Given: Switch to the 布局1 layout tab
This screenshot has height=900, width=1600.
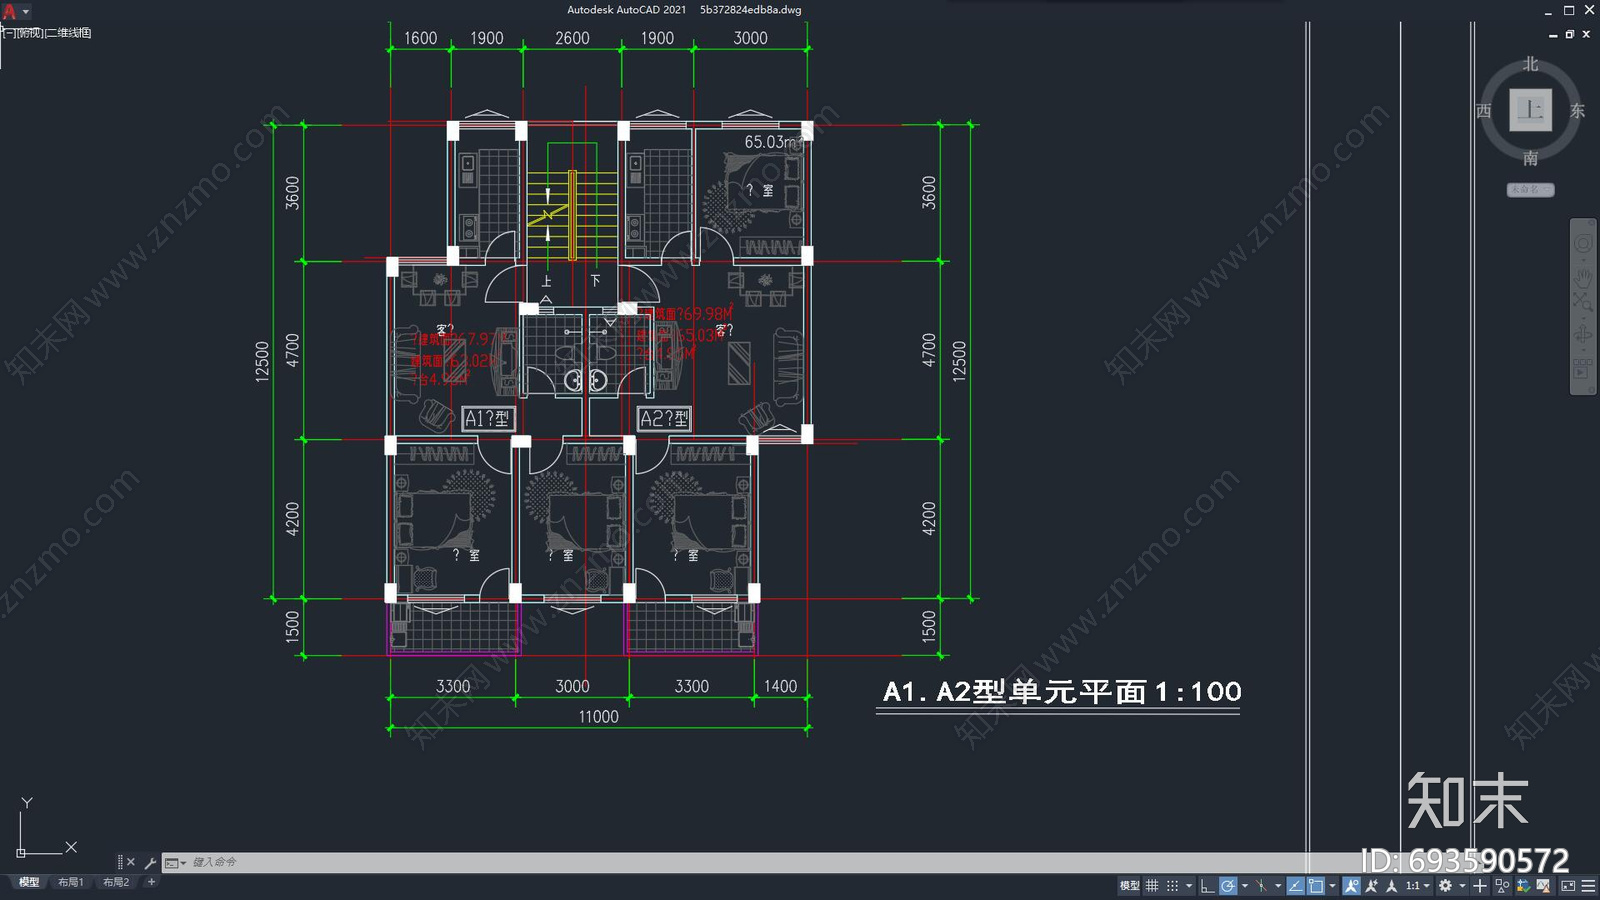Looking at the screenshot, I should (70, 882).
